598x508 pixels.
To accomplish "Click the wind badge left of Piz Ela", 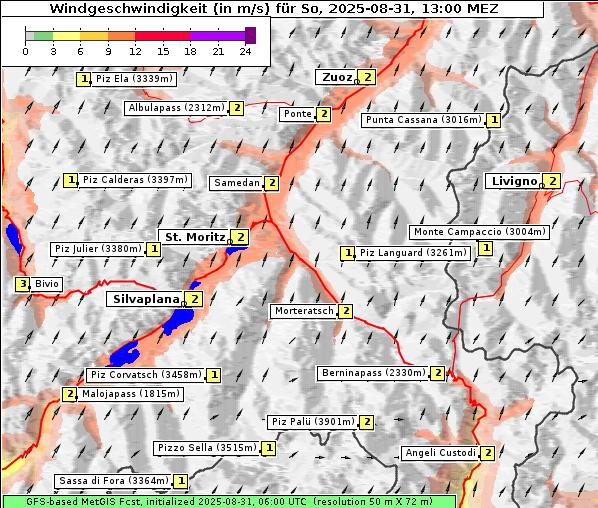I will tap(84, 79).
